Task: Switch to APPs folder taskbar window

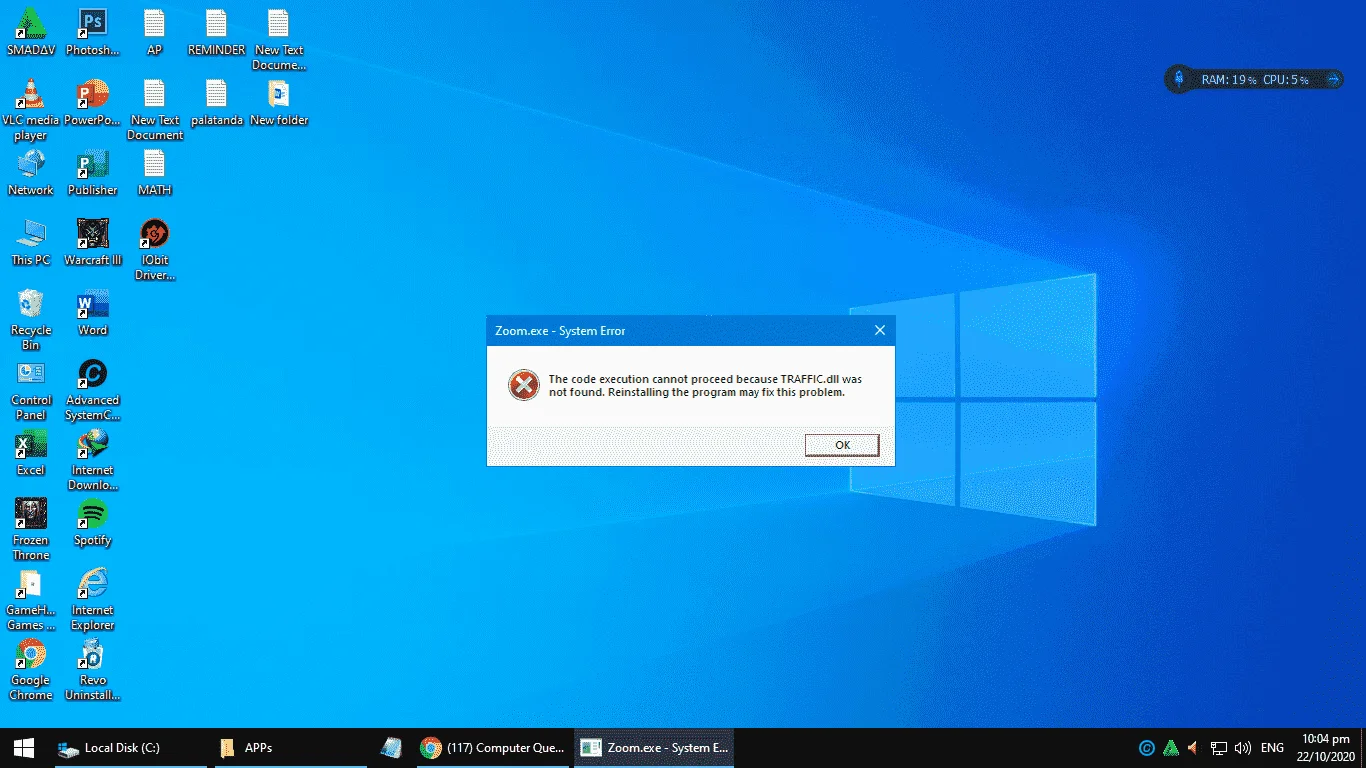Action: 289,748
